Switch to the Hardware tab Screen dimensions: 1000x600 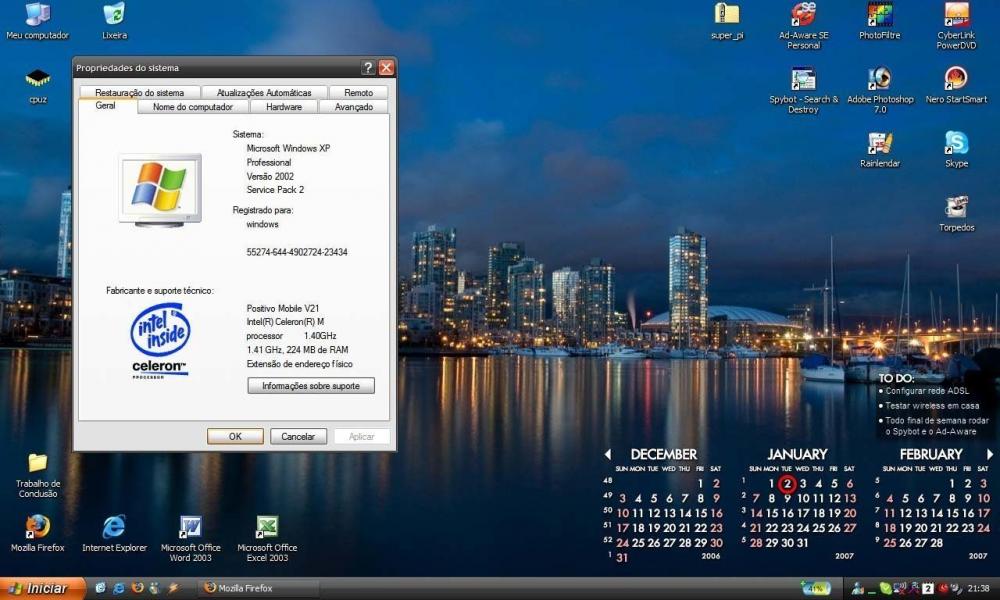coord(284,107)
